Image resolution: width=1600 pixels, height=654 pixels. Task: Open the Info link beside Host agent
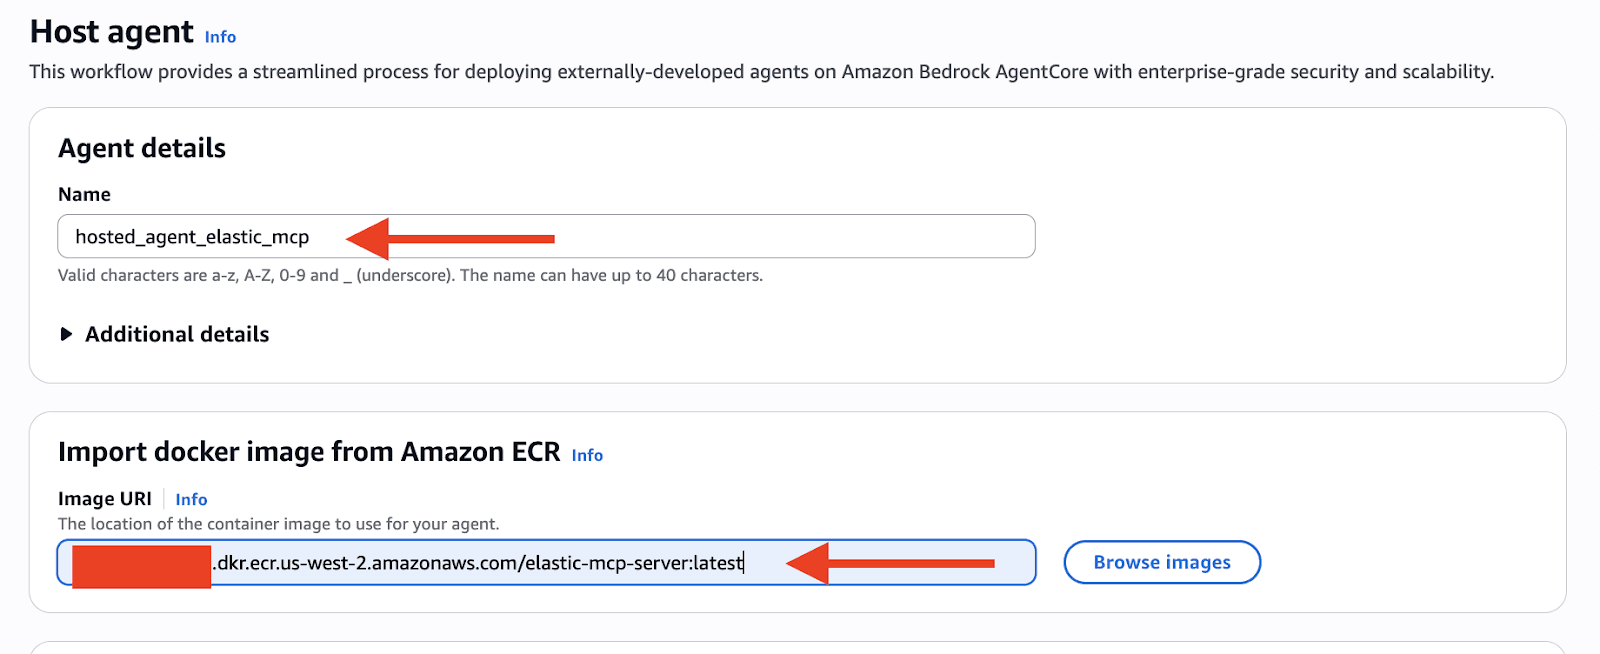(x=220, y=37)
